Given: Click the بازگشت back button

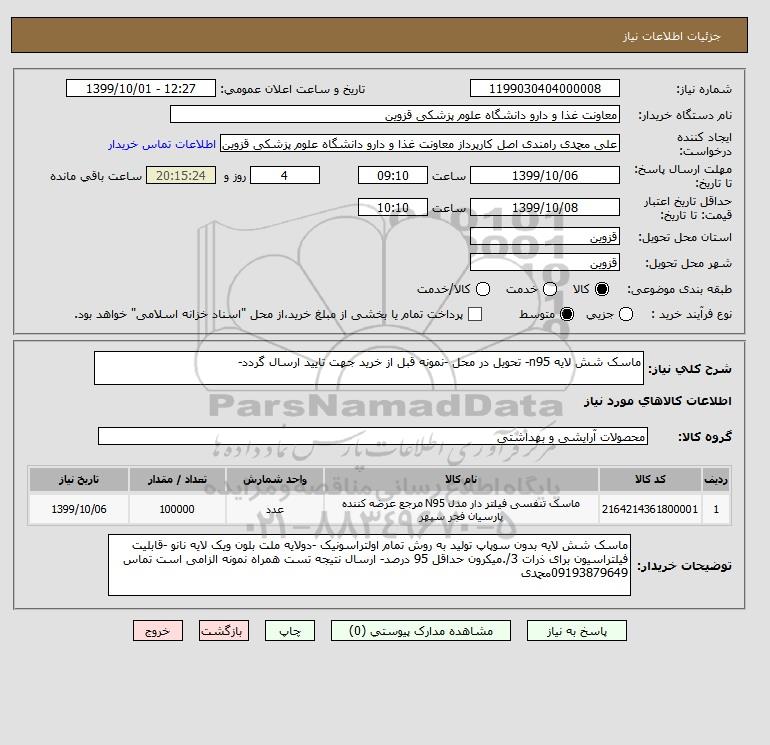Looking at the screenshot, I should (224, 631).
